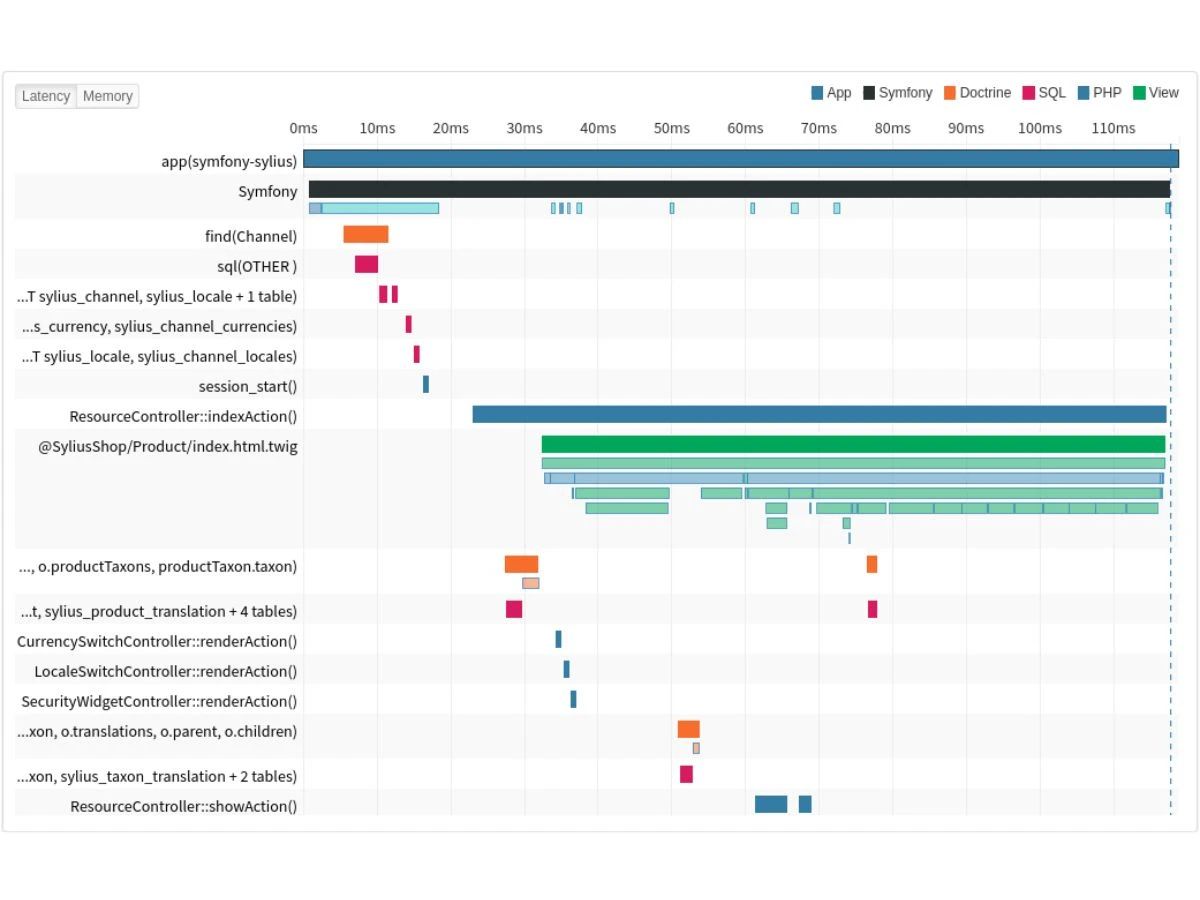Toggle the PHP legend entry
The height and width of the screenshot is (900, 1200).
coord(1099,93)
